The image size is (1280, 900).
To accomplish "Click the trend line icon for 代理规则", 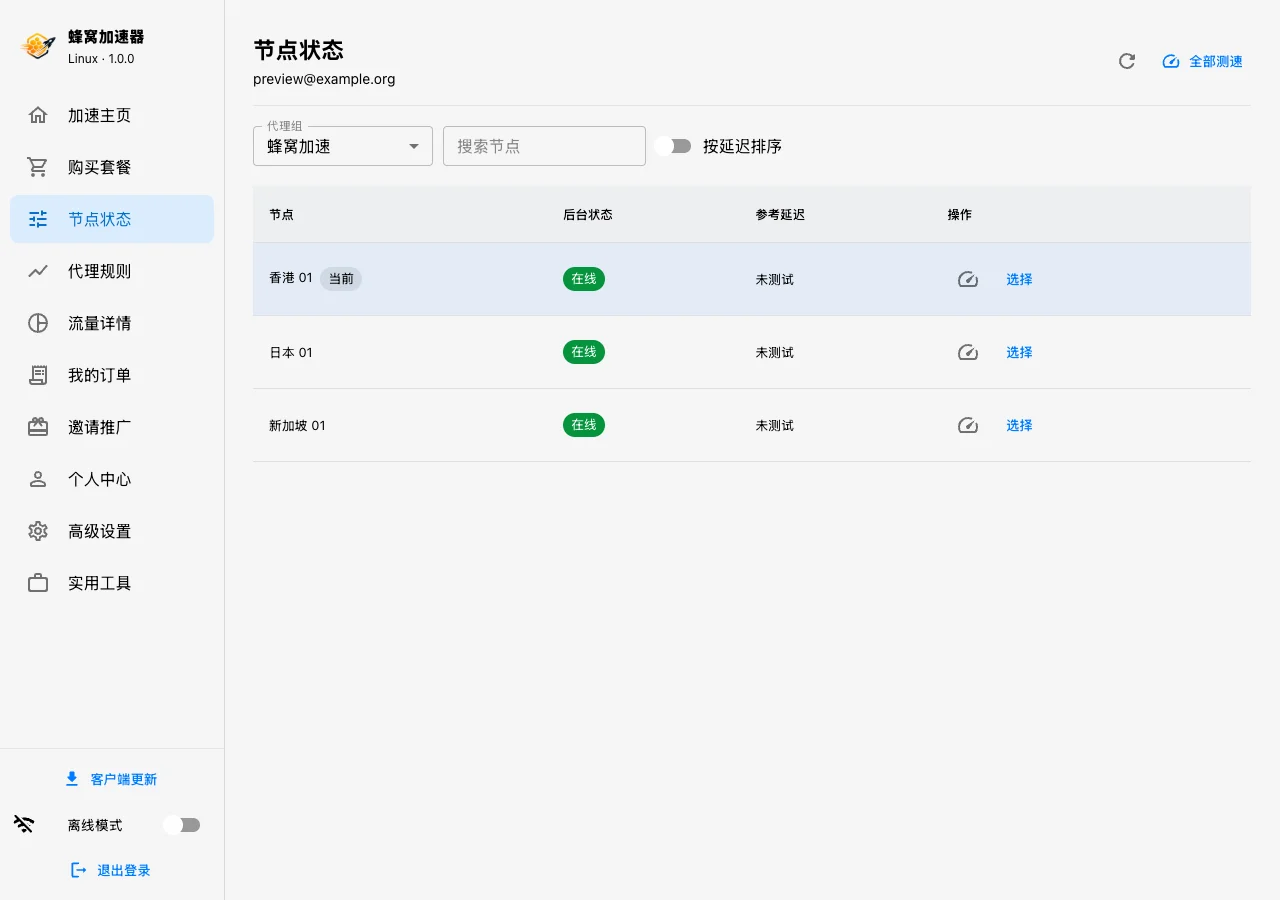I will tap(38, 271).
